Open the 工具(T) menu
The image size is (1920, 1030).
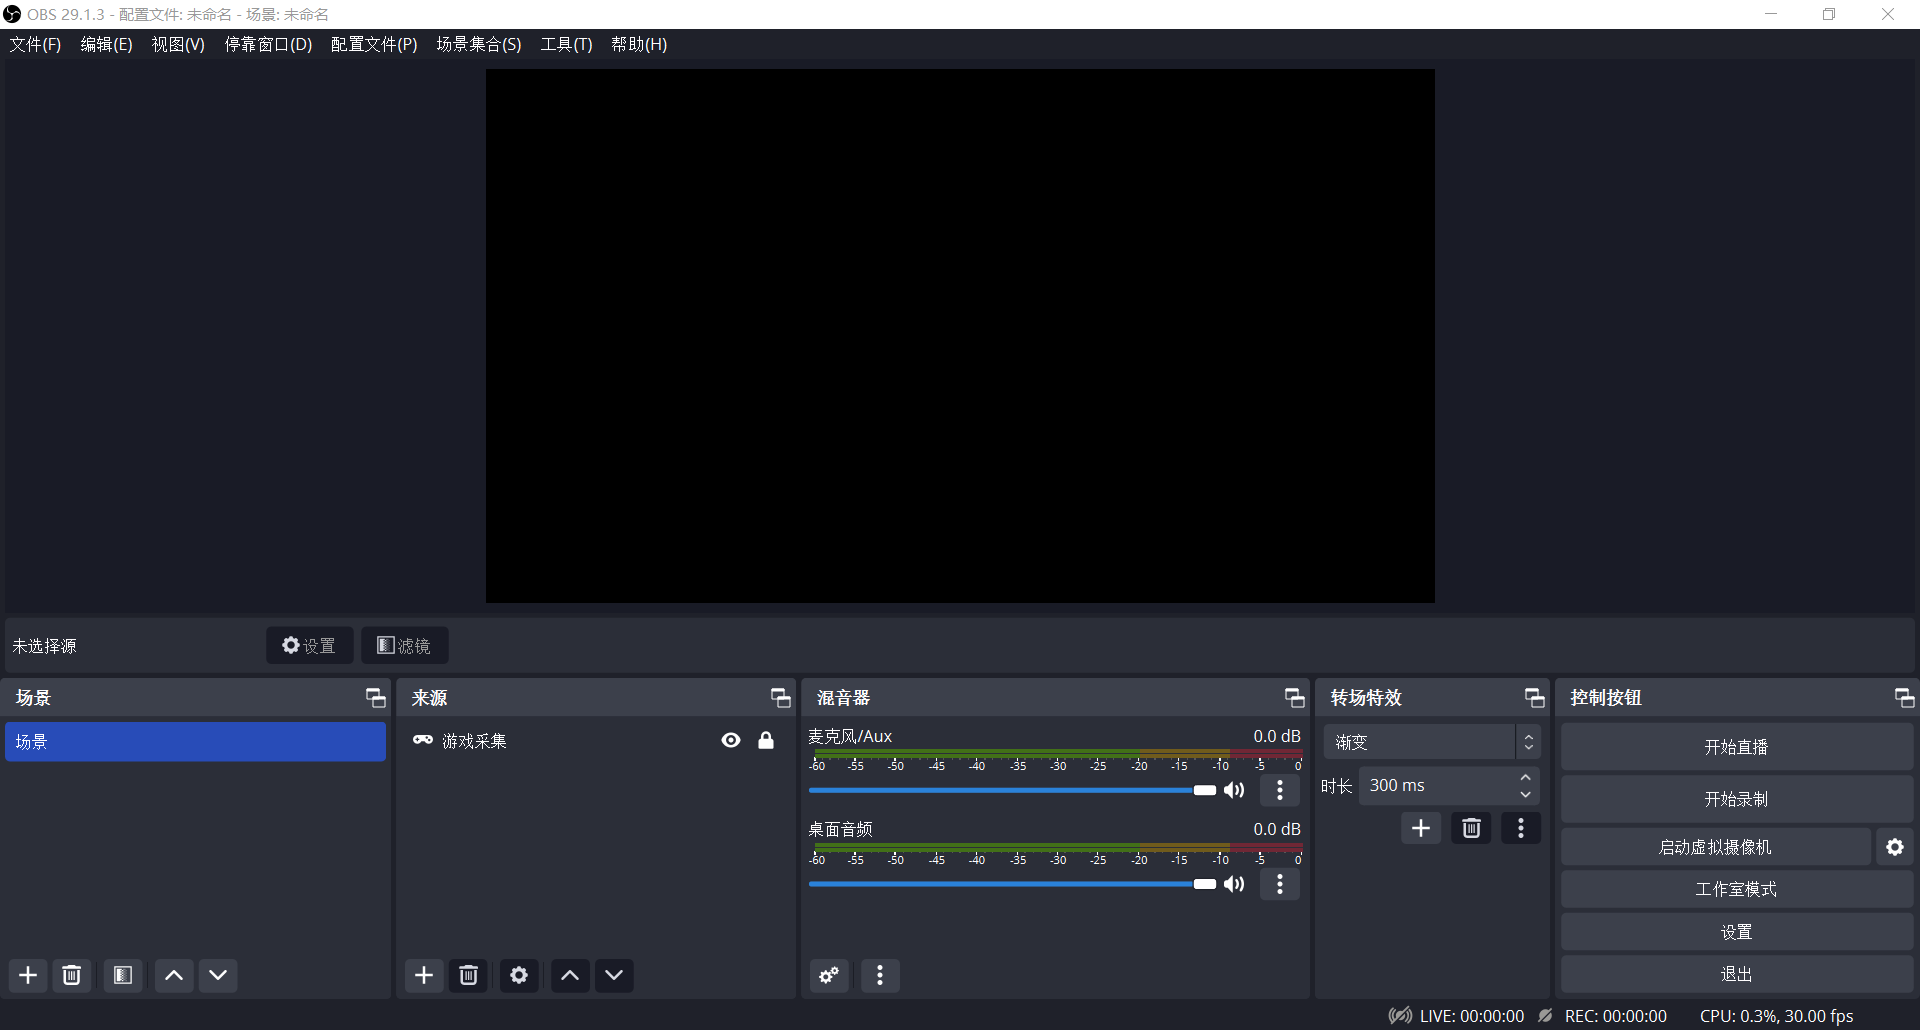coord(566,44)
